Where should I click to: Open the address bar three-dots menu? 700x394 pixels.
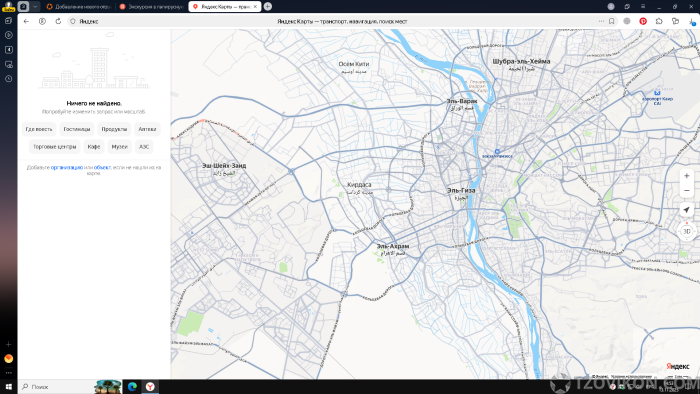(x=601, y=21)
